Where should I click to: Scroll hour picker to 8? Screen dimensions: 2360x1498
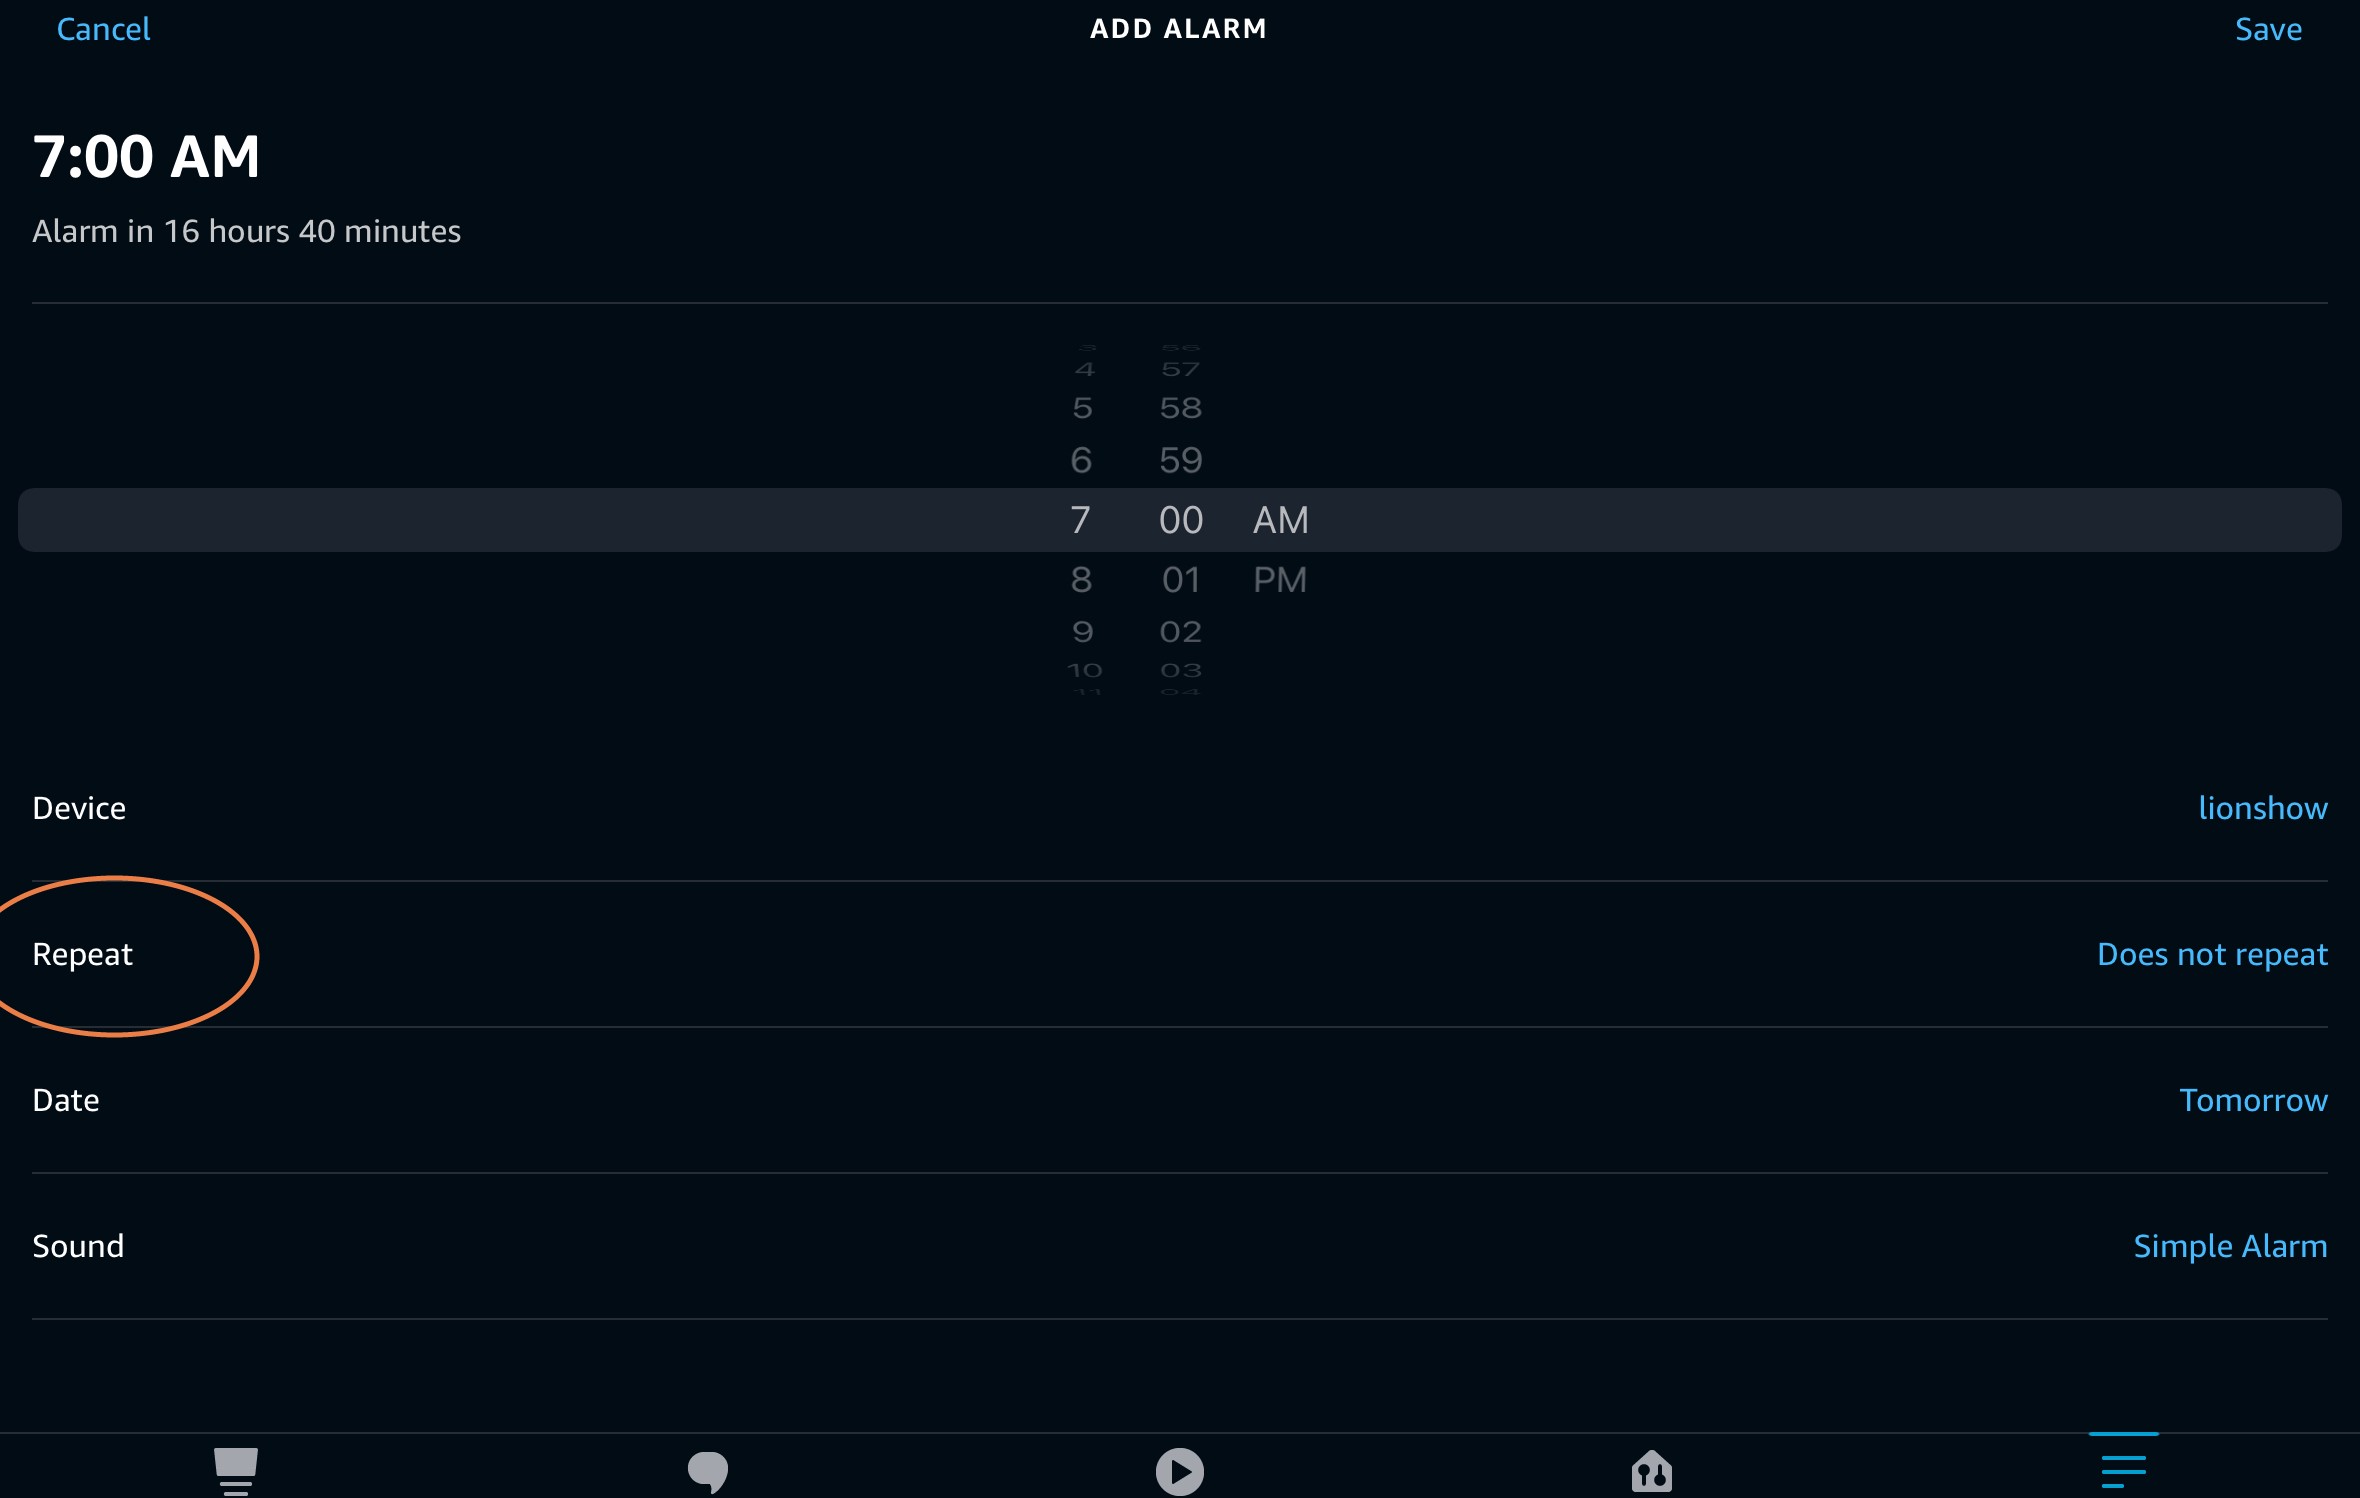[x=1079, y=580]
